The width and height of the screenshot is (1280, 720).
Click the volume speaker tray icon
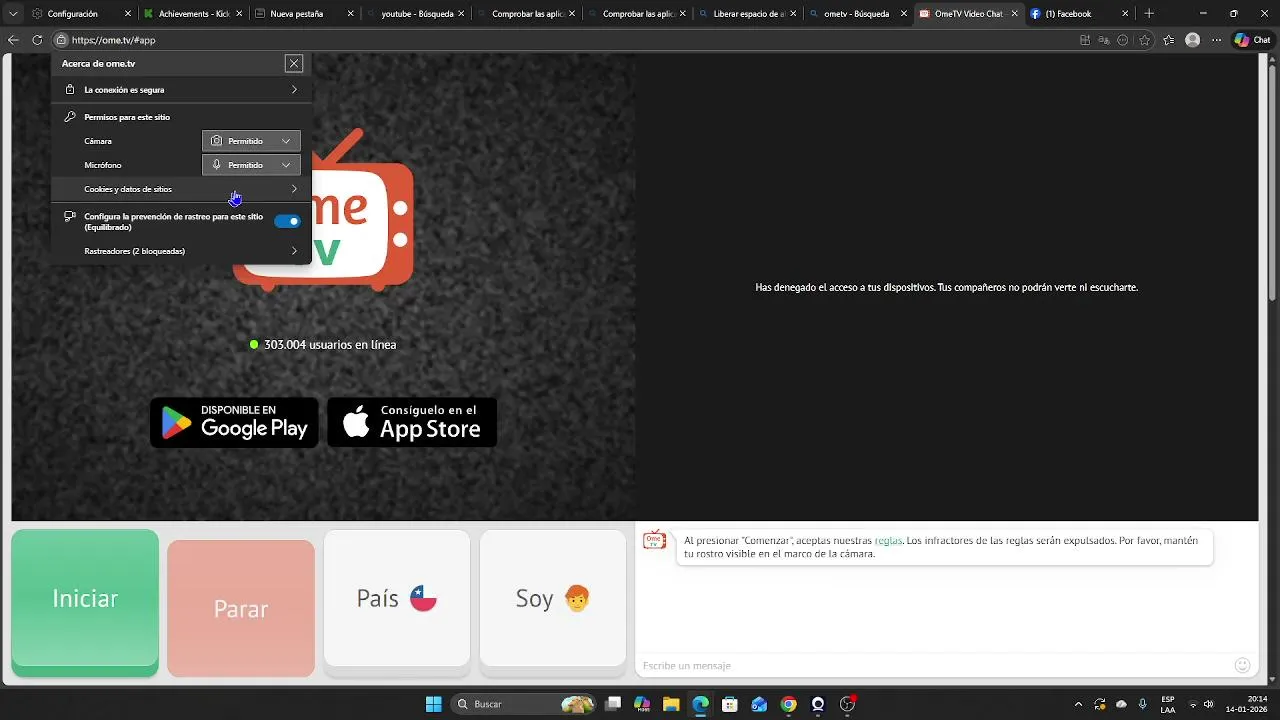coord(1209,704)
